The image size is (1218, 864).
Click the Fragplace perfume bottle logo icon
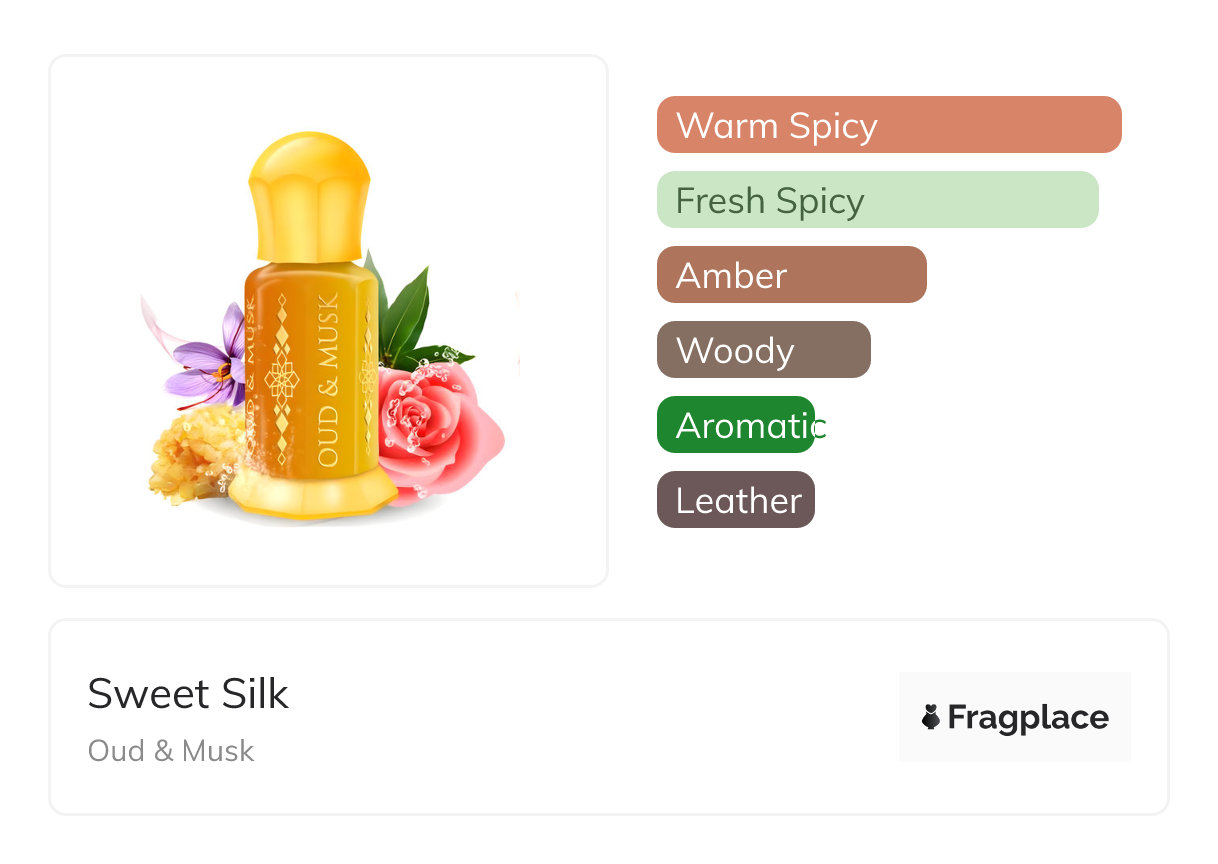tap(931, 717)
